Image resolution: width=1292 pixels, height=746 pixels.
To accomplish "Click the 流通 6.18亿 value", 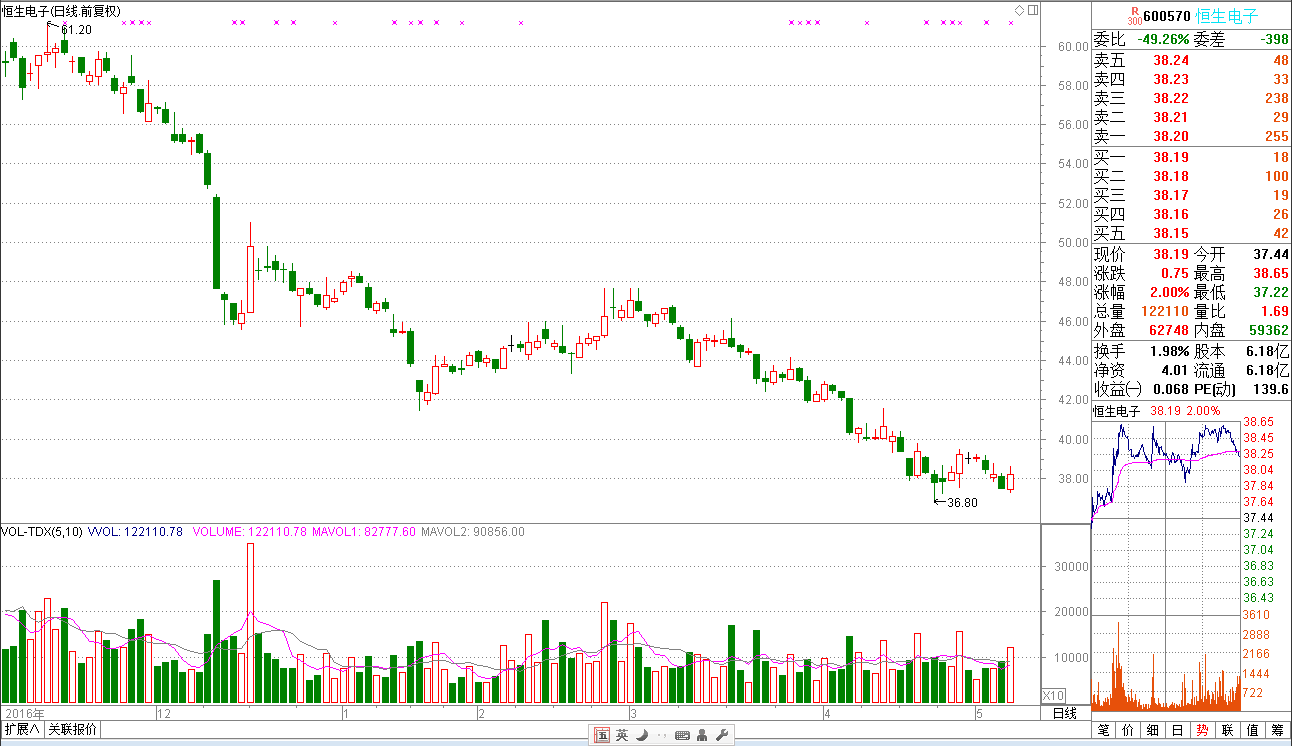I will tap(1267, 370).
